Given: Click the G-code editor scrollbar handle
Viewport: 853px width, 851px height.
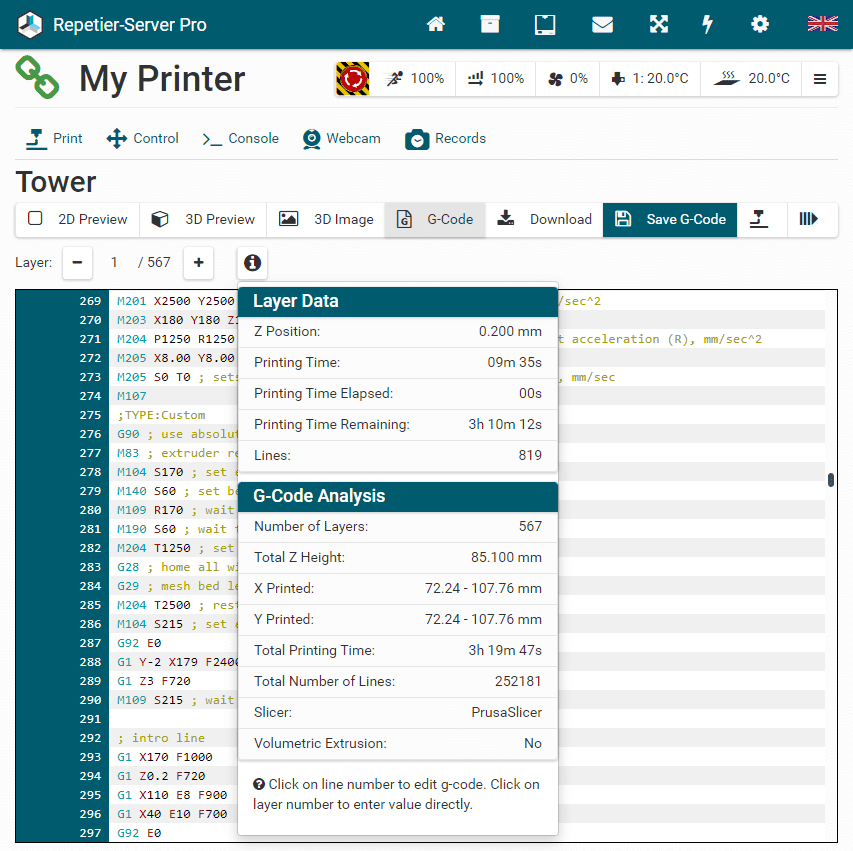Looking at the screenshot, I should pyautogui.click(x=831, y=480).
